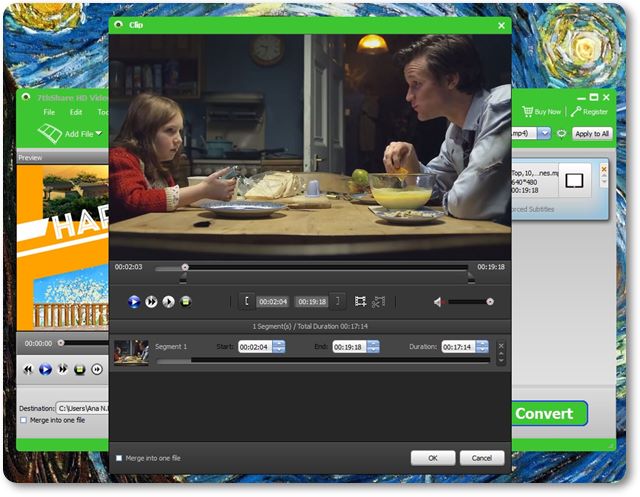Enable Merge into one file in the Clip dialog
Viewport: 640px width, 497px height.
pyautogui.click(x=119, y=458)
